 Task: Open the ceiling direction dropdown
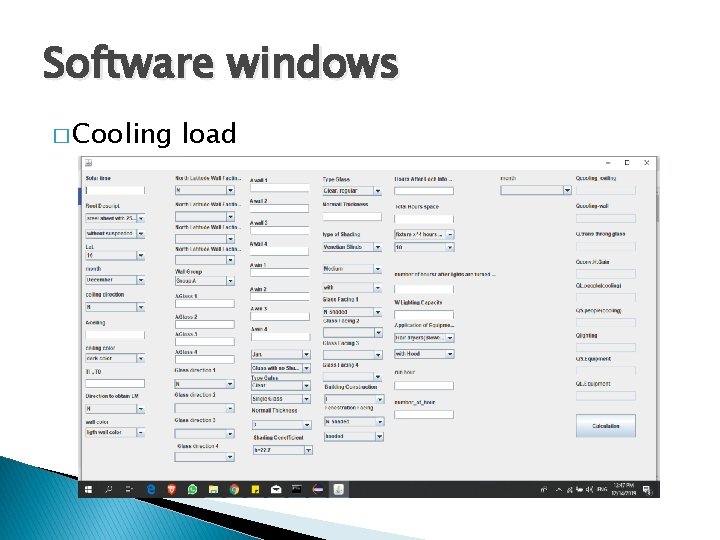coord(115,307)
